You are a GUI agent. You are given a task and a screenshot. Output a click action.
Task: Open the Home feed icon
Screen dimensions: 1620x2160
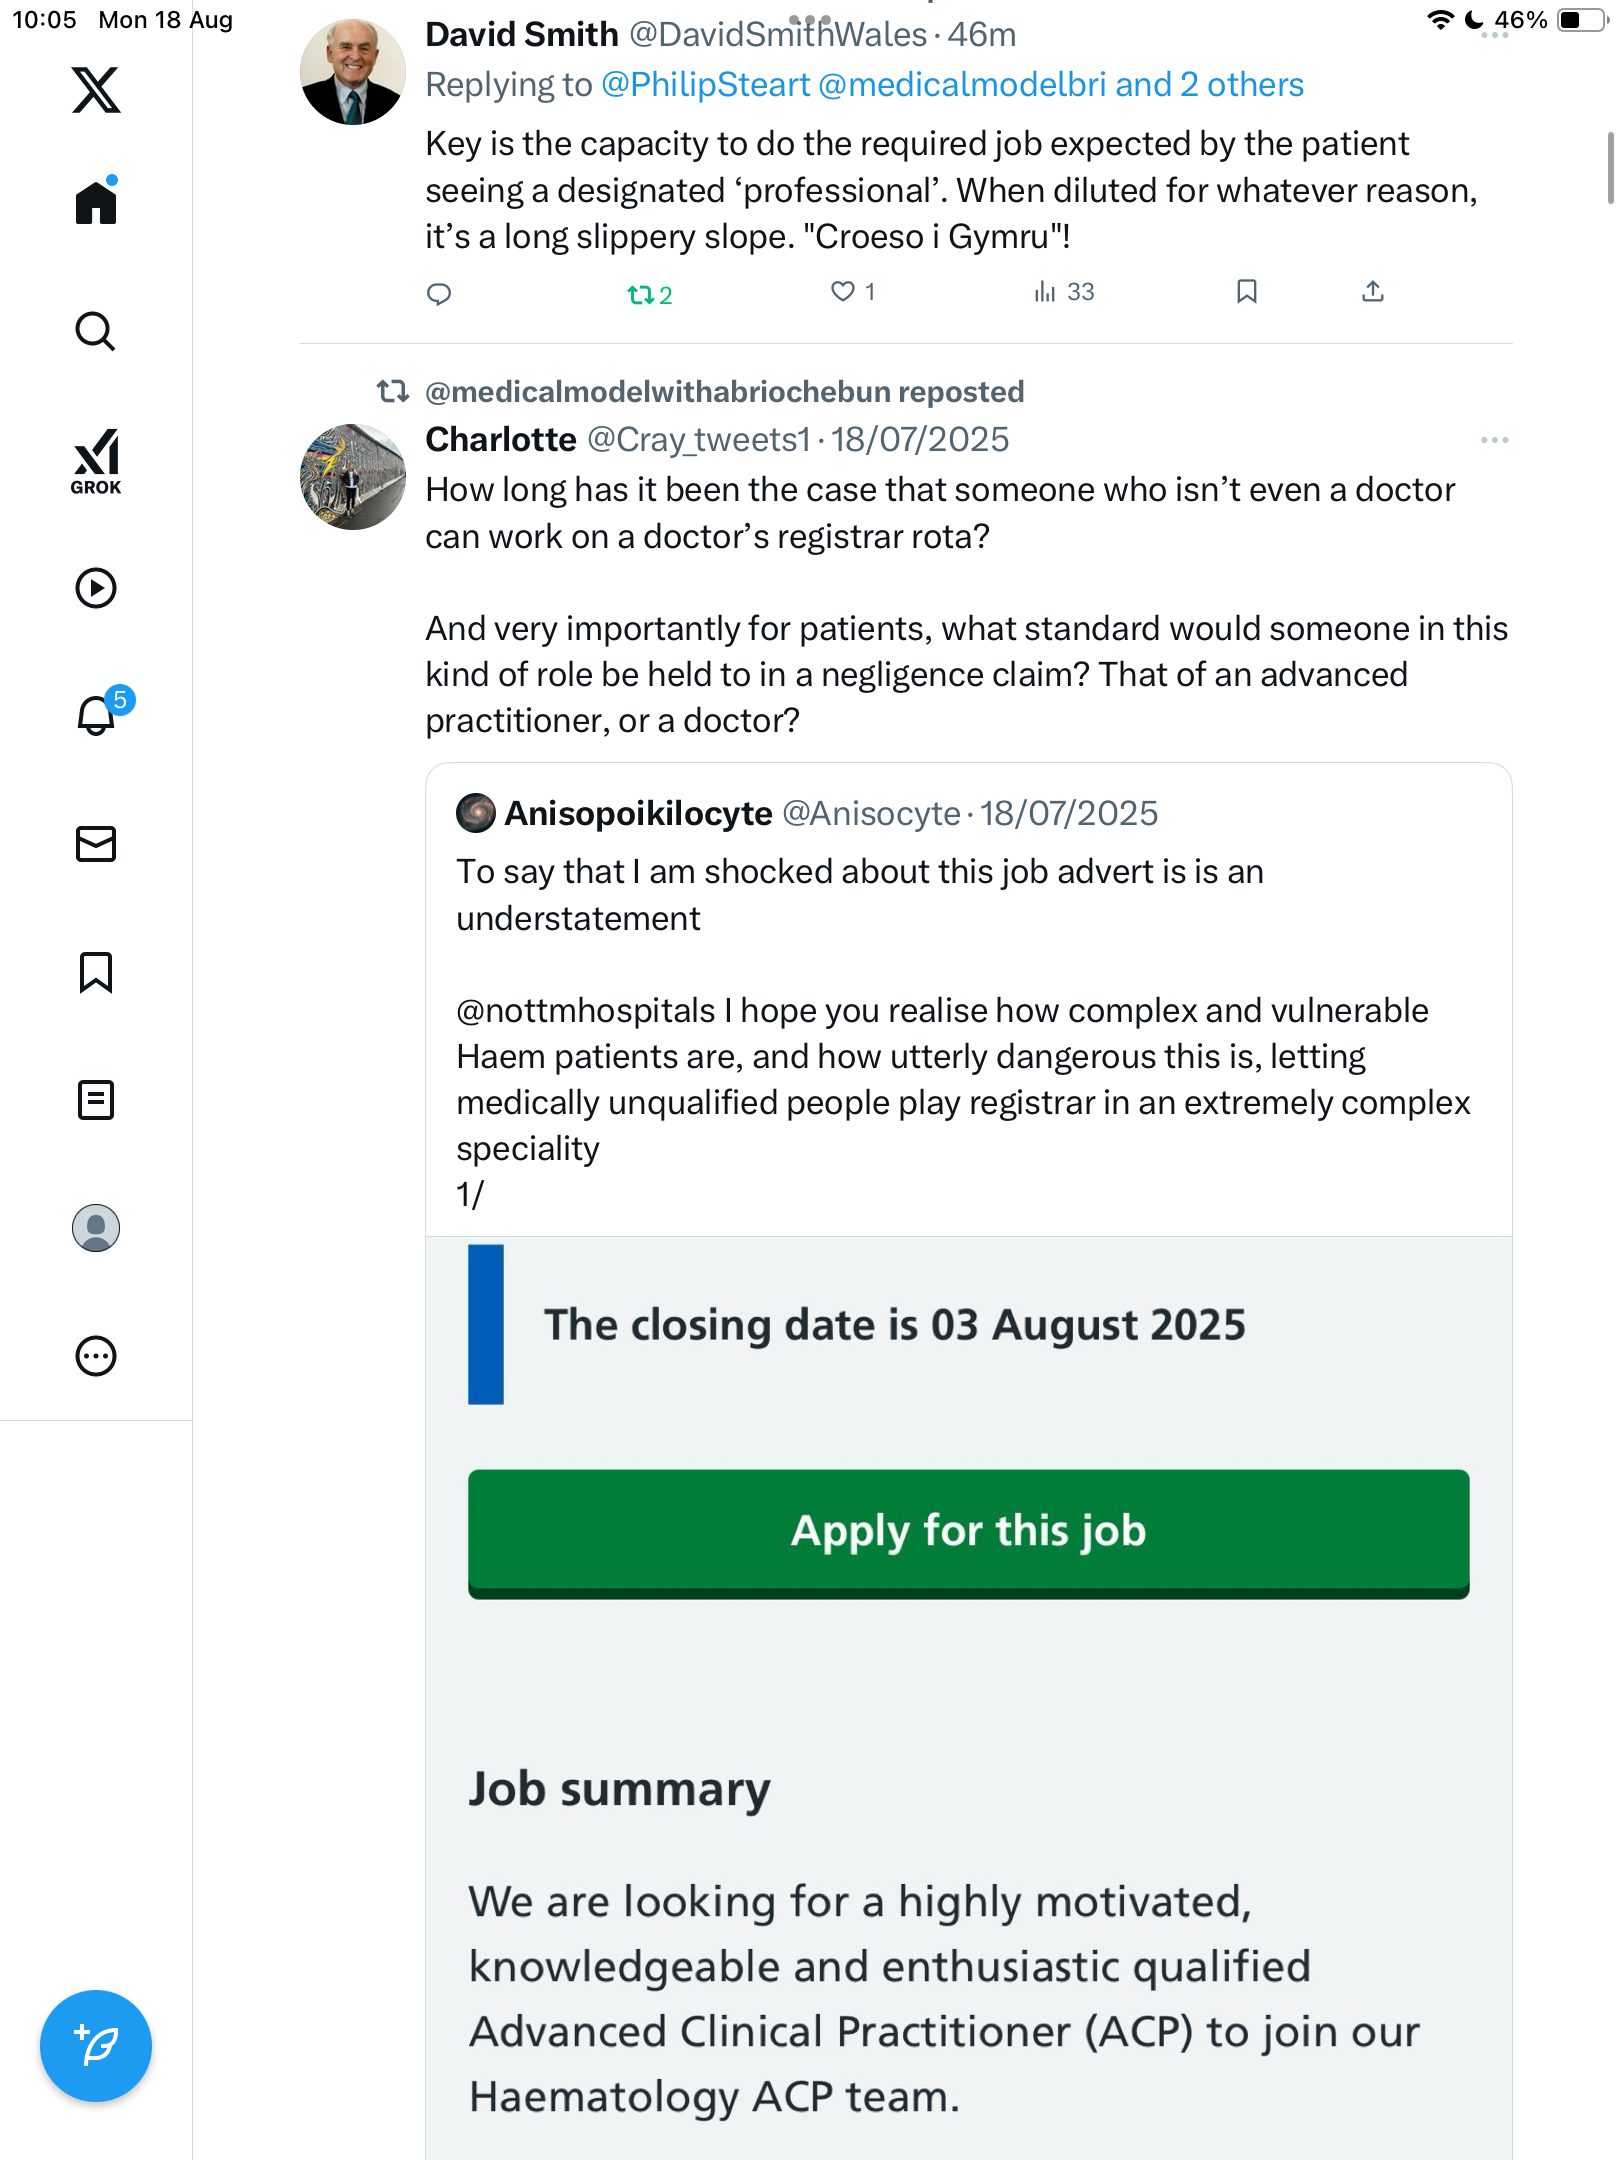click(96, 202)
